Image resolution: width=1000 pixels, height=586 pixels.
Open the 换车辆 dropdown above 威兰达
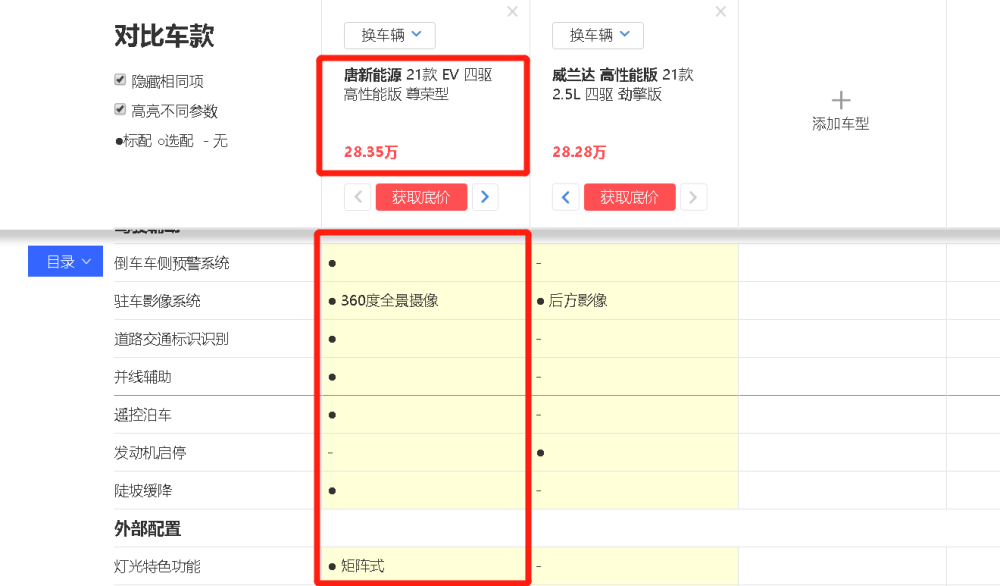(x=598, y=35)
